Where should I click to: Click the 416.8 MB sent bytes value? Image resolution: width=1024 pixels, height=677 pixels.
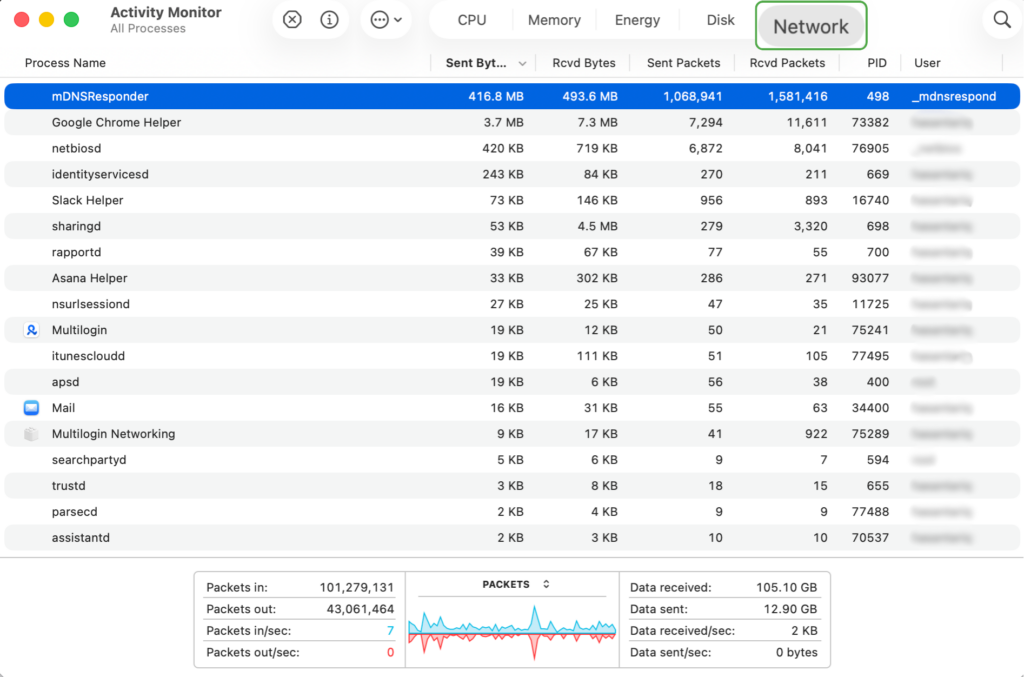pyautogui.click(x=496, y=97)
